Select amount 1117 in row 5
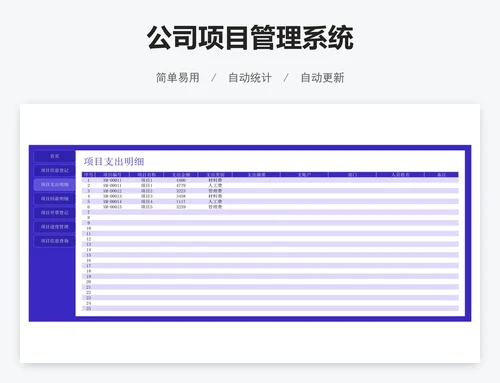 pyautogui.click(x=181, y=201)
